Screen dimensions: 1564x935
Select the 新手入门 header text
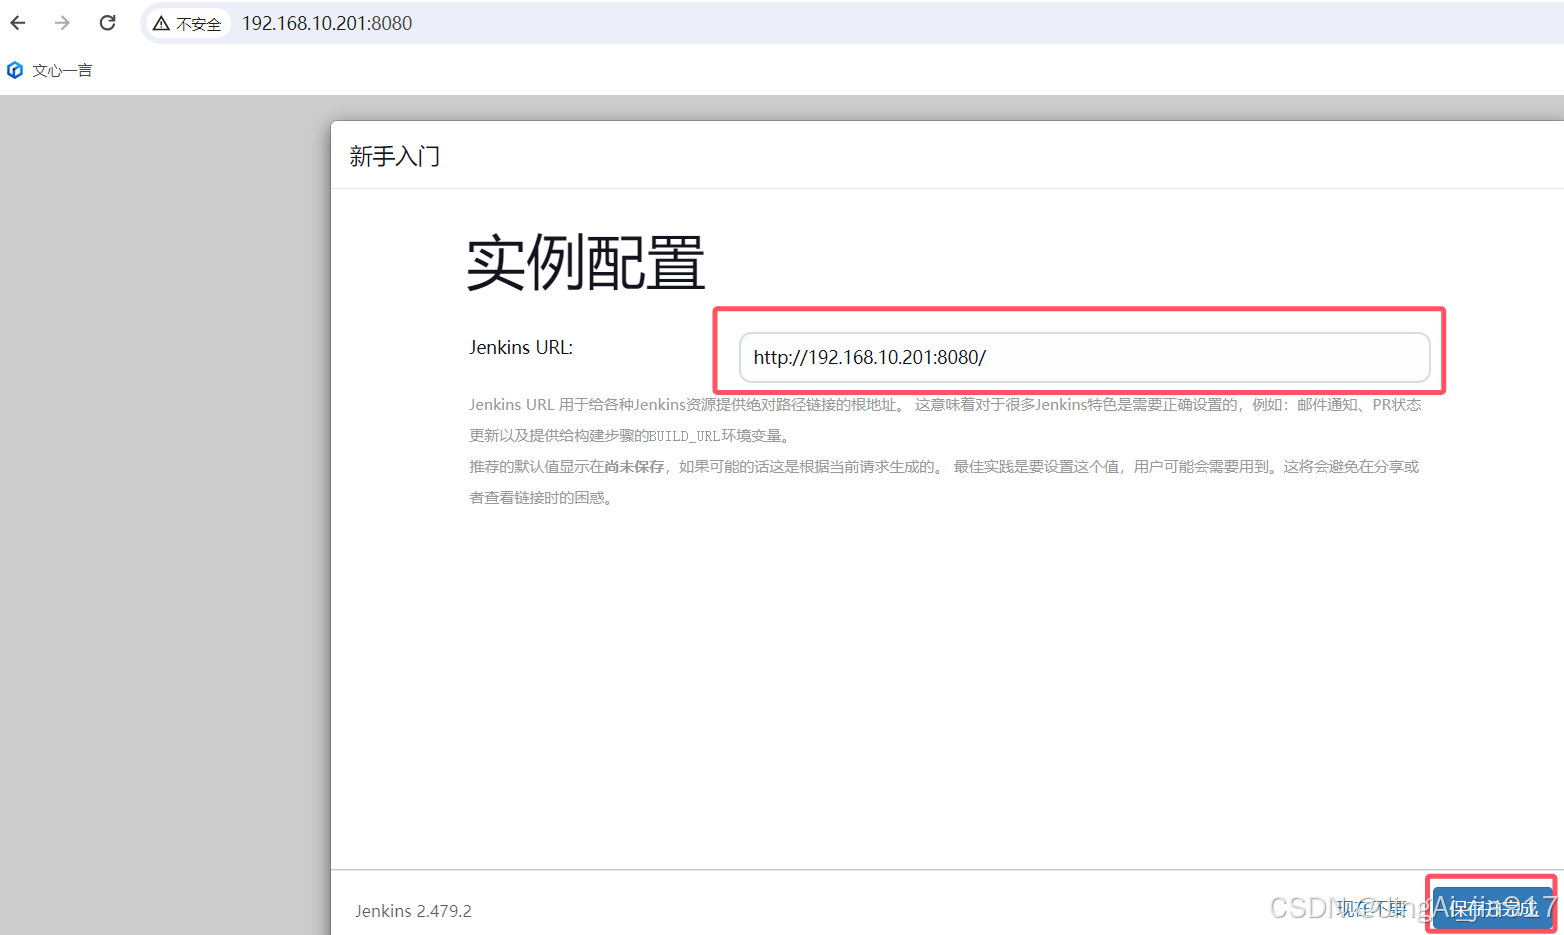click(x=395, y=156)
